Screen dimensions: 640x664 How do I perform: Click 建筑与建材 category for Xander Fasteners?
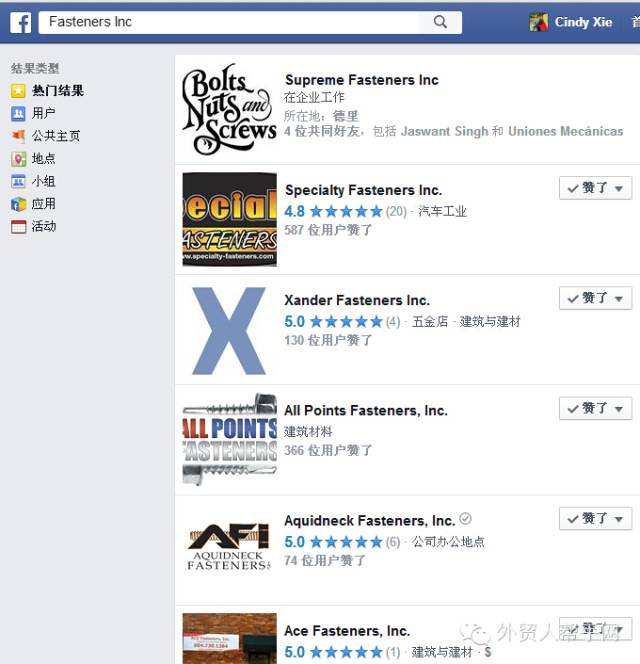click(490, 321)
